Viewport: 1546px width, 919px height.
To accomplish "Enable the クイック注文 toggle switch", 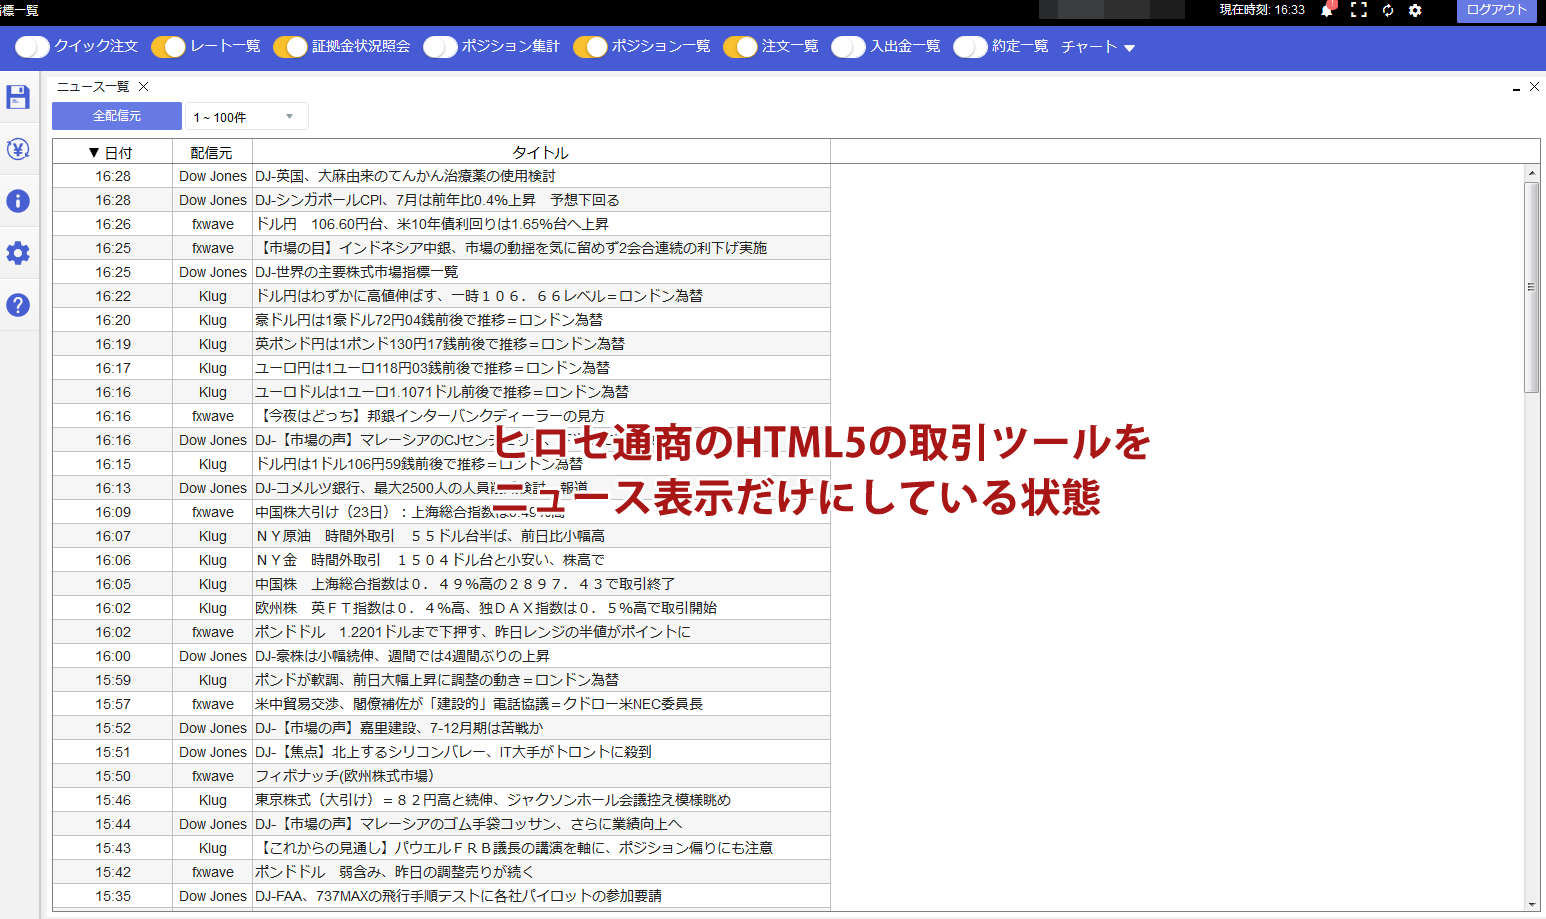I will coord(32,47).
